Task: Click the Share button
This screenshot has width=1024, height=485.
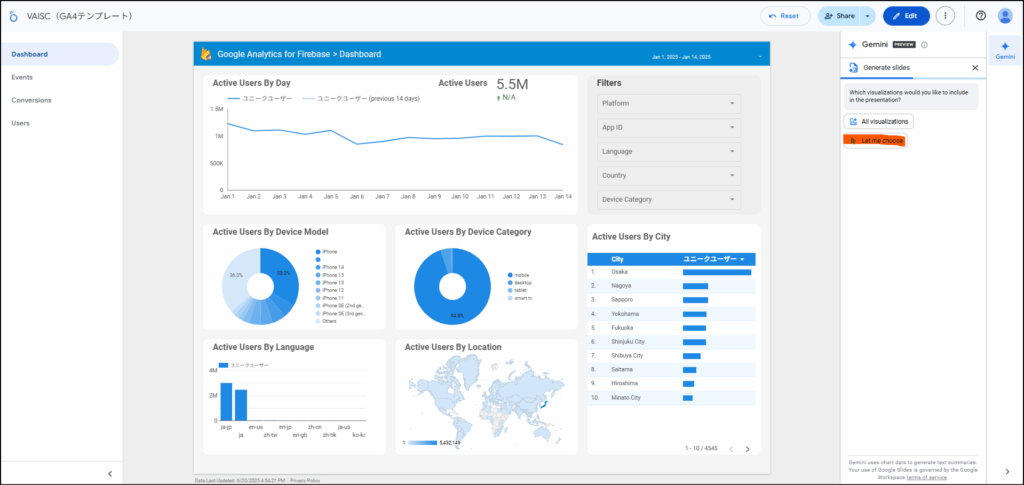Action: (839, 16)
